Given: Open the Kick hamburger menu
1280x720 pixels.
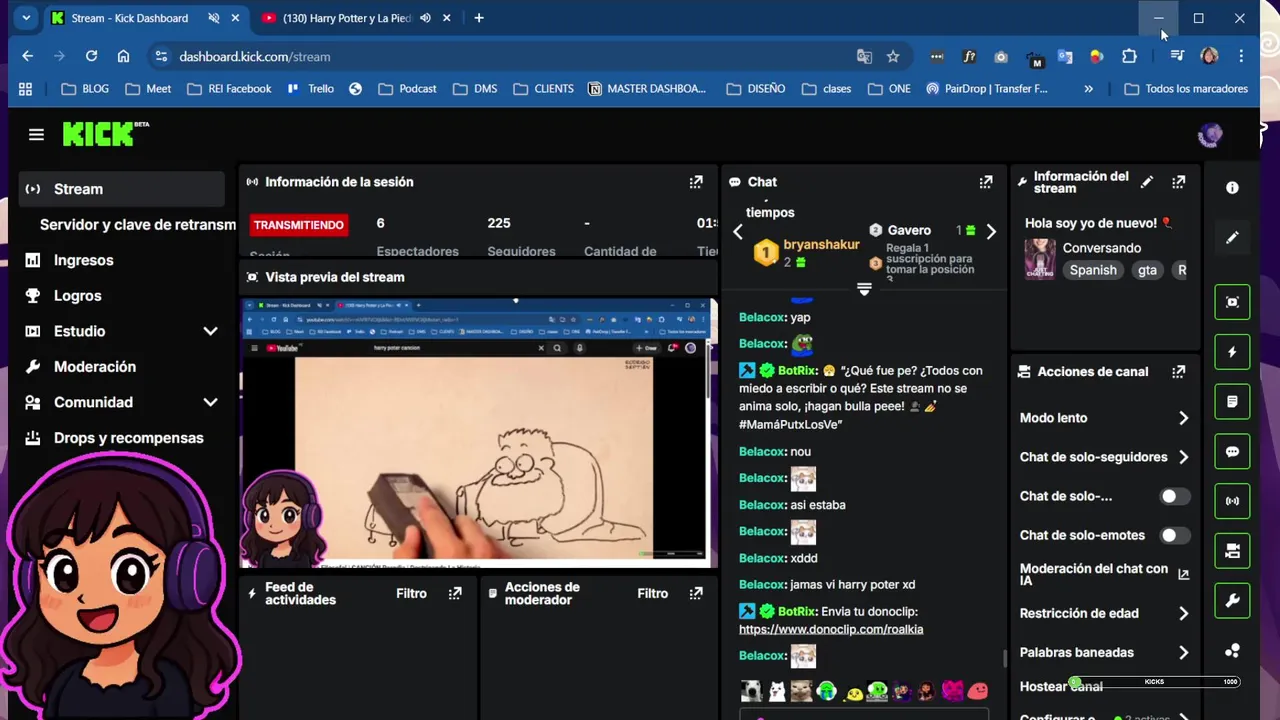Looking at the screenshot, I should (36, 135).
